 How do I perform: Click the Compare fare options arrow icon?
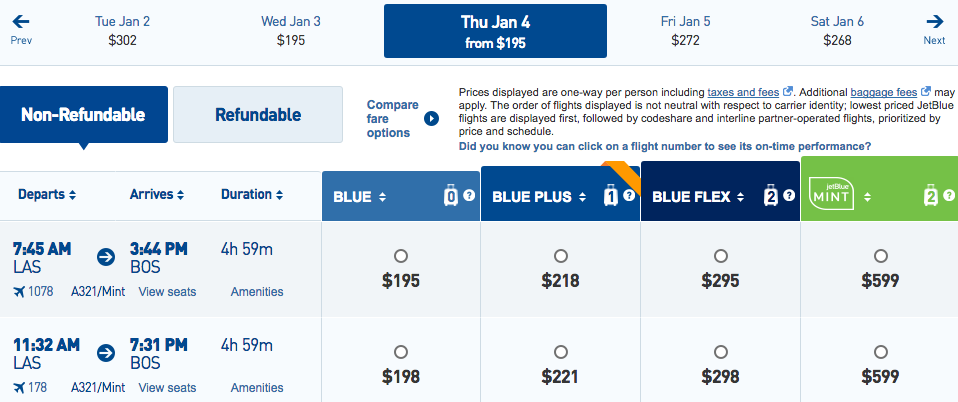point(431,119)
